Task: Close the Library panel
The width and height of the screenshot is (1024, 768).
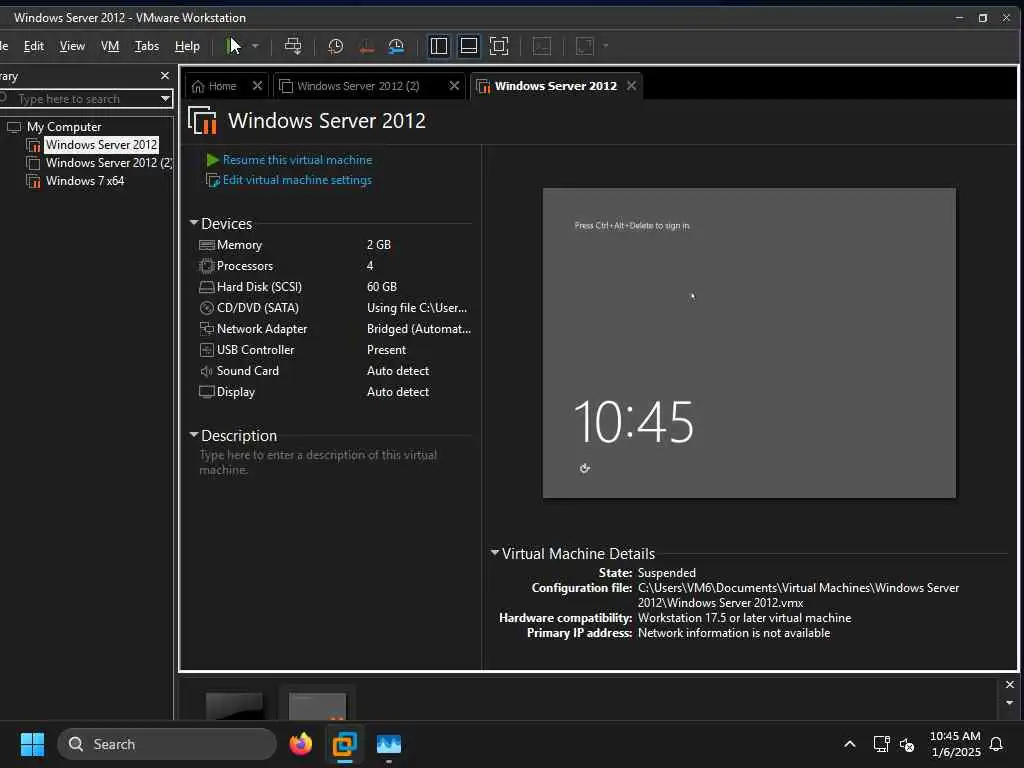Action: click(x=165, y=76)
